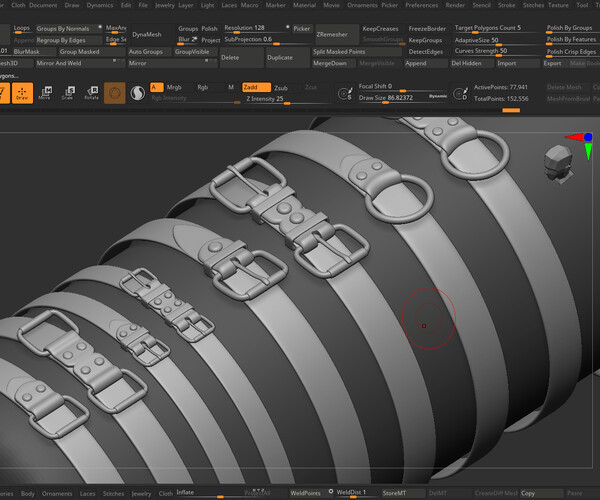Viewport: 600px width, 500px height.
Task: Activate the Draw mode icon
Action: point(22,93)
